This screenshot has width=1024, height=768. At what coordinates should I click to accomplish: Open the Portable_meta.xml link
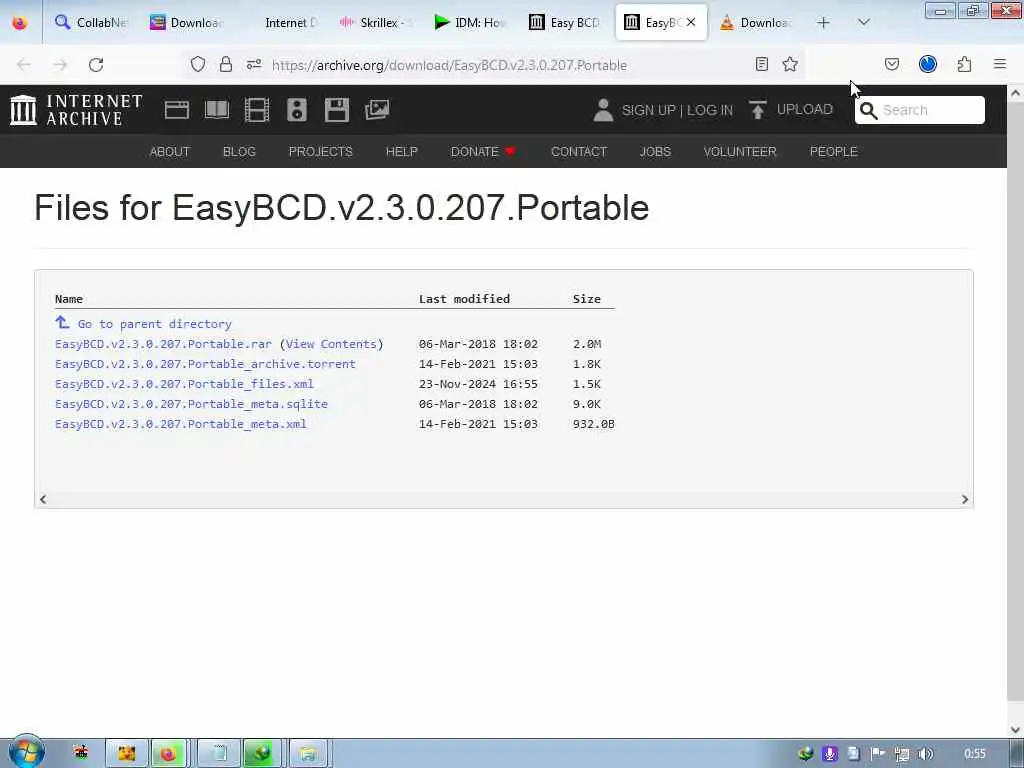click(x=181, y=424)
